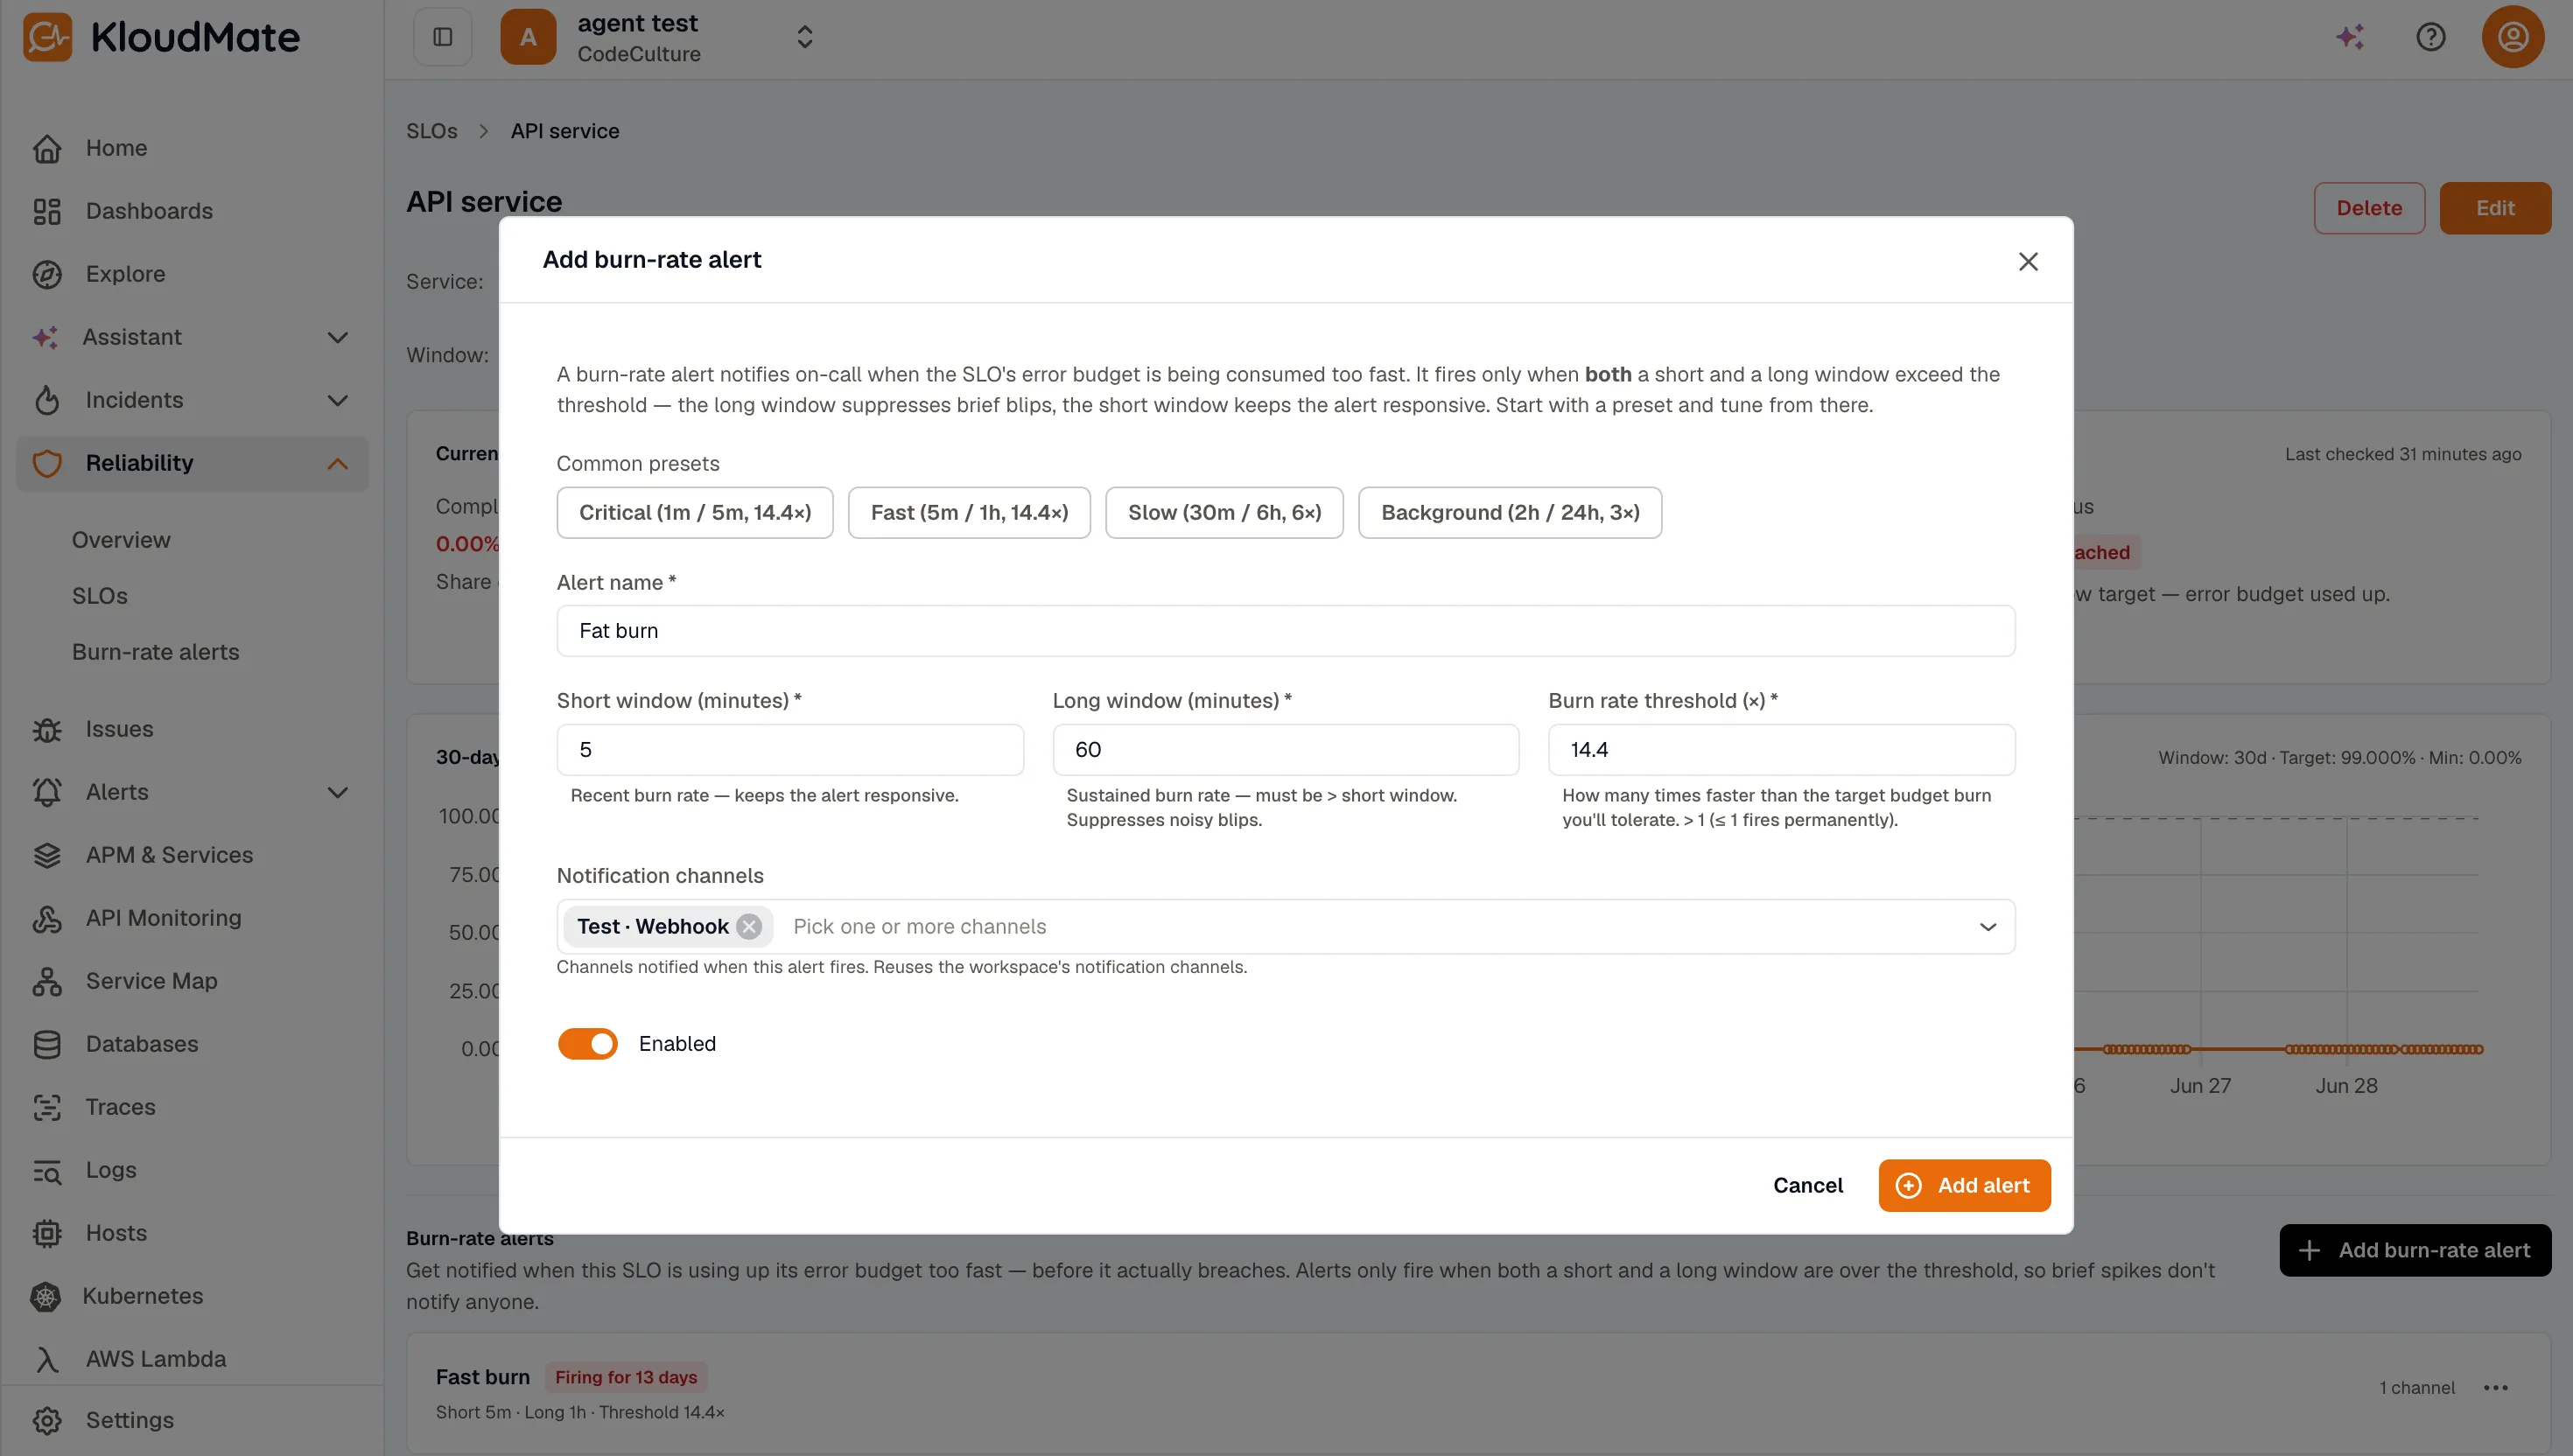Select the Fast (5m / 1h, 14.4×) preset

point(969,512)
